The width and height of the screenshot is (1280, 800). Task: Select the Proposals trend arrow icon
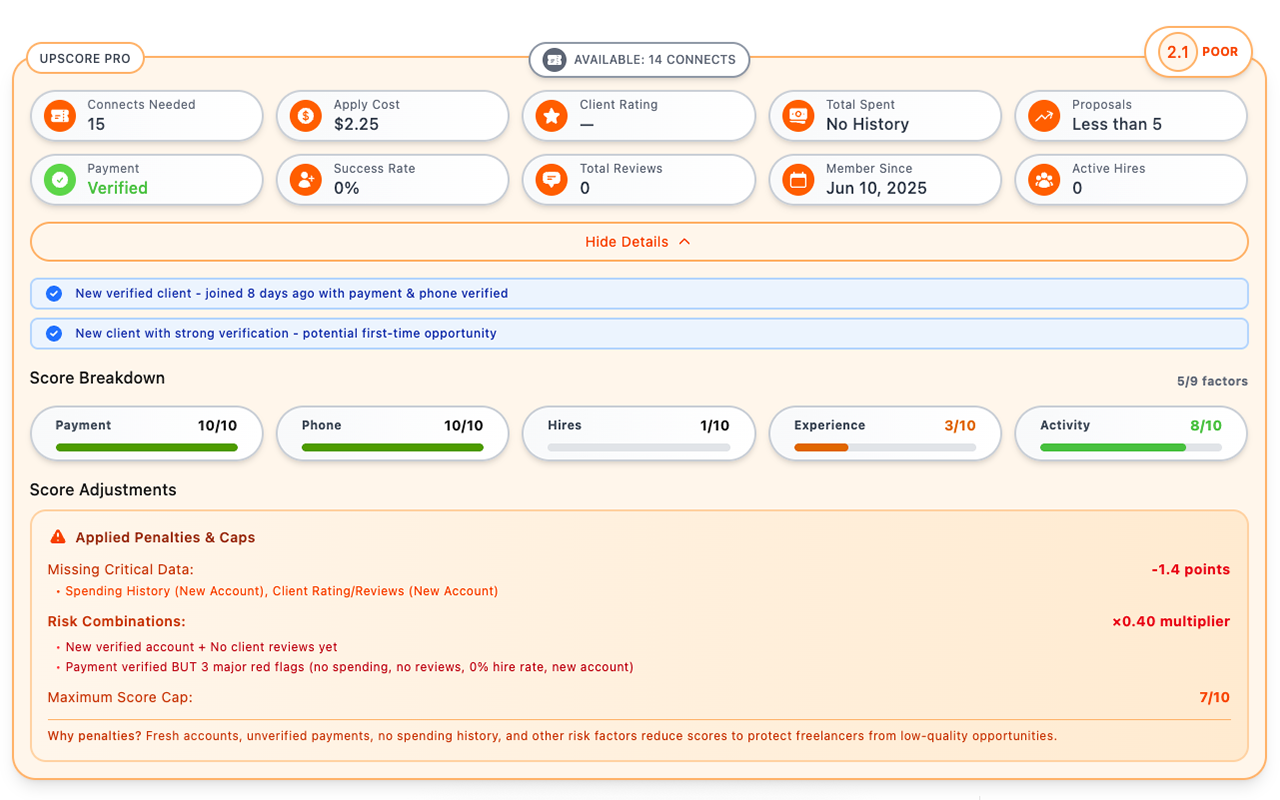click(1042, 116)
